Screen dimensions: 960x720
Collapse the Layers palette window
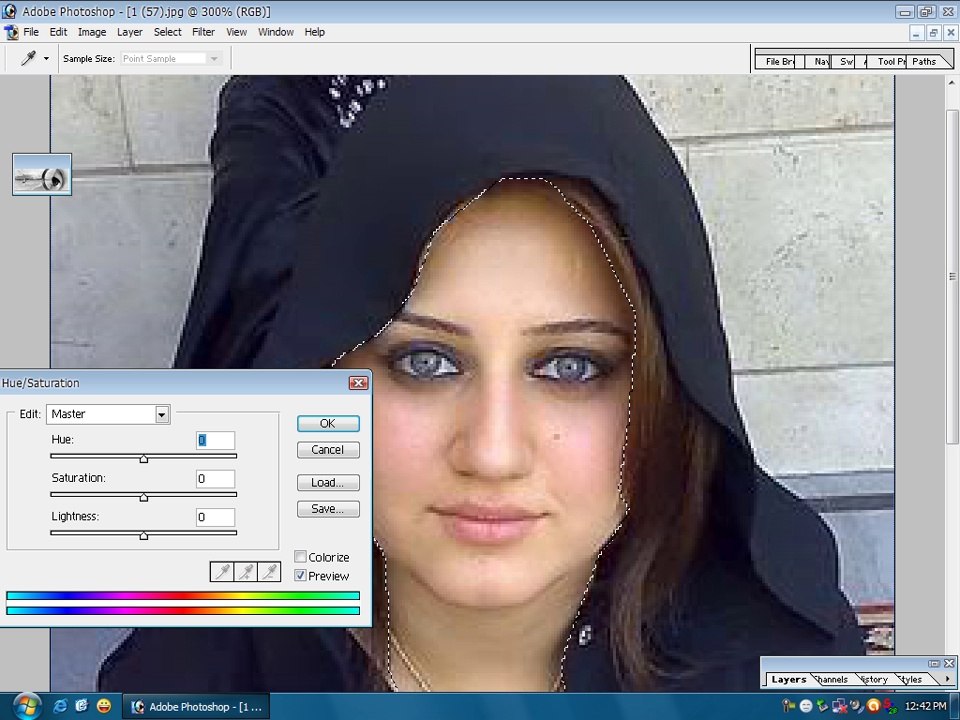pos(933,663)
